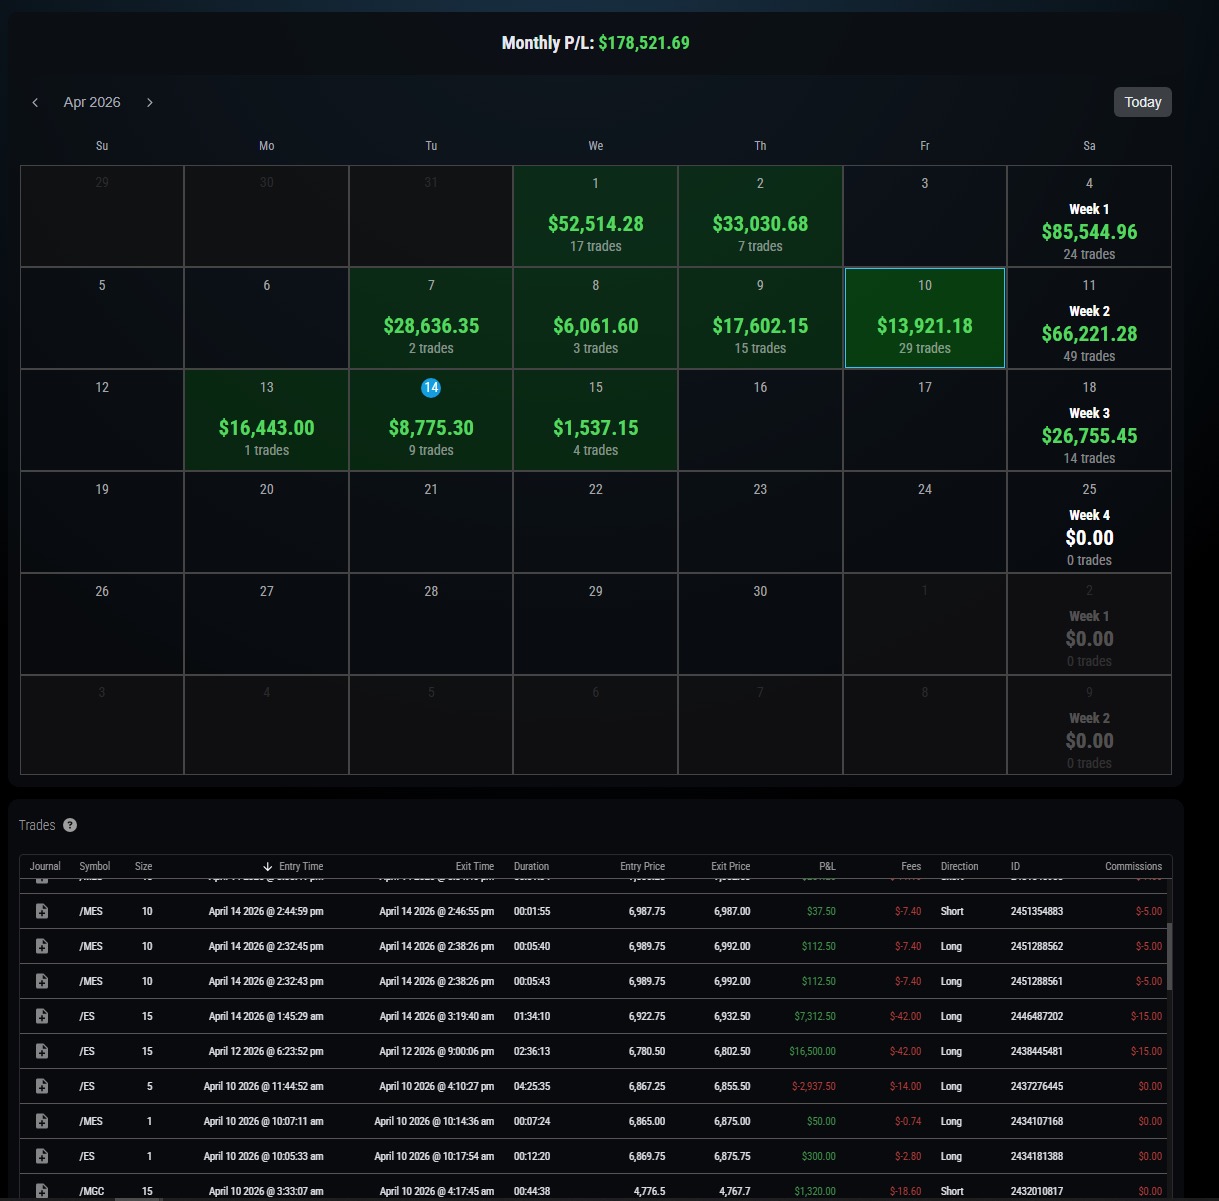Open the Trades help question-mark icon

click(70, 825)
